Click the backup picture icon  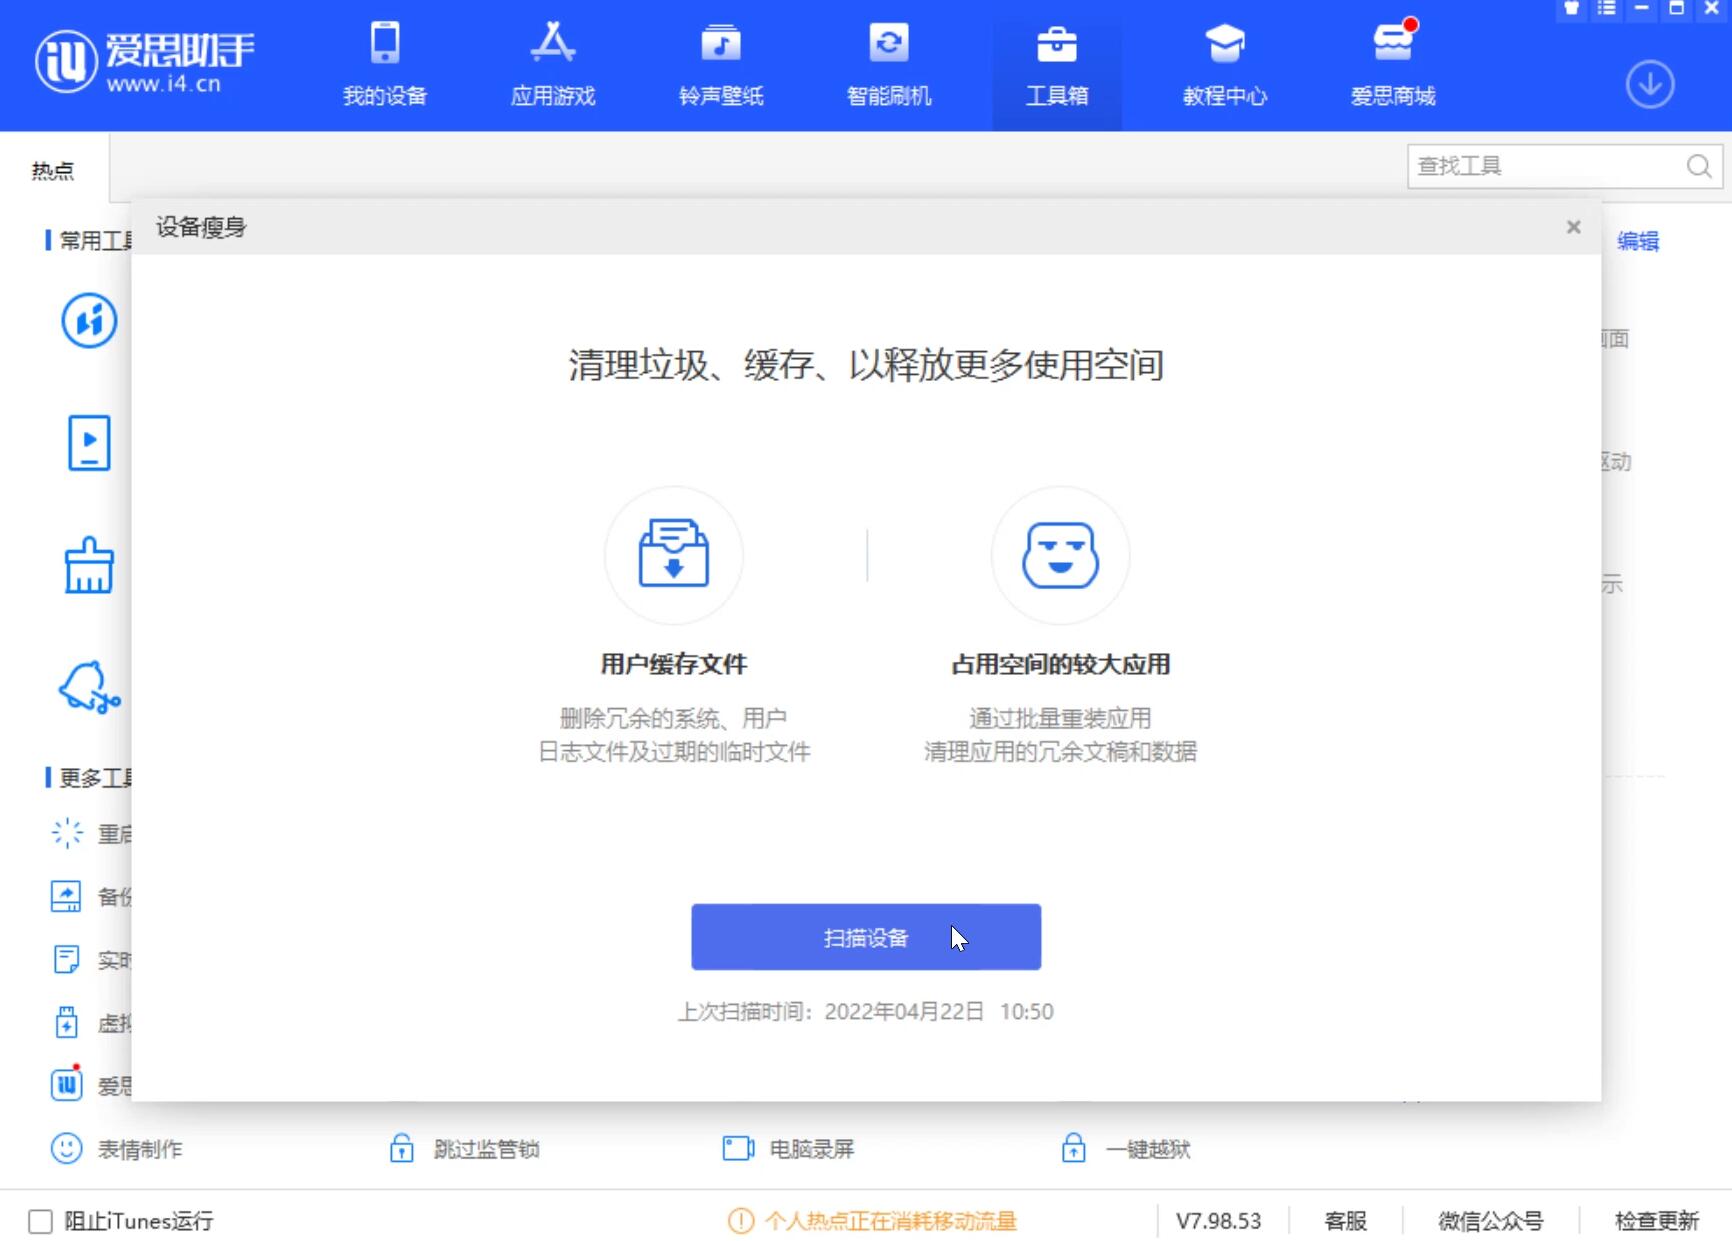(66, 896)
